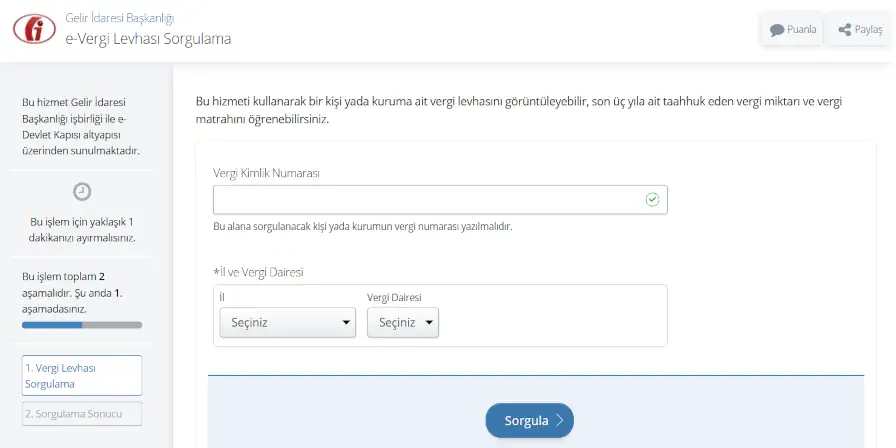Screen dimensions: 896x448
Task: Click the Gelir İdaresi Başkanlığı header text
Action: (119, 18)
